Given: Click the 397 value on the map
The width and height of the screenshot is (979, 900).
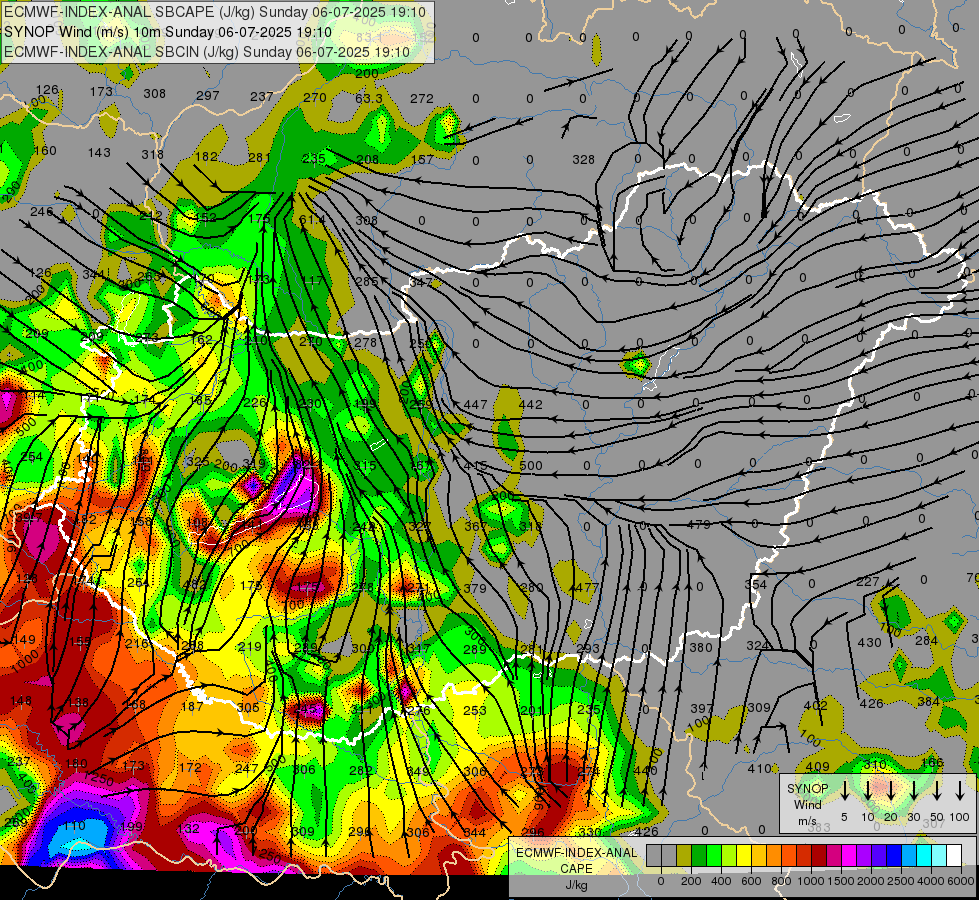Looking at the screenshot, I should coord(702,709).
